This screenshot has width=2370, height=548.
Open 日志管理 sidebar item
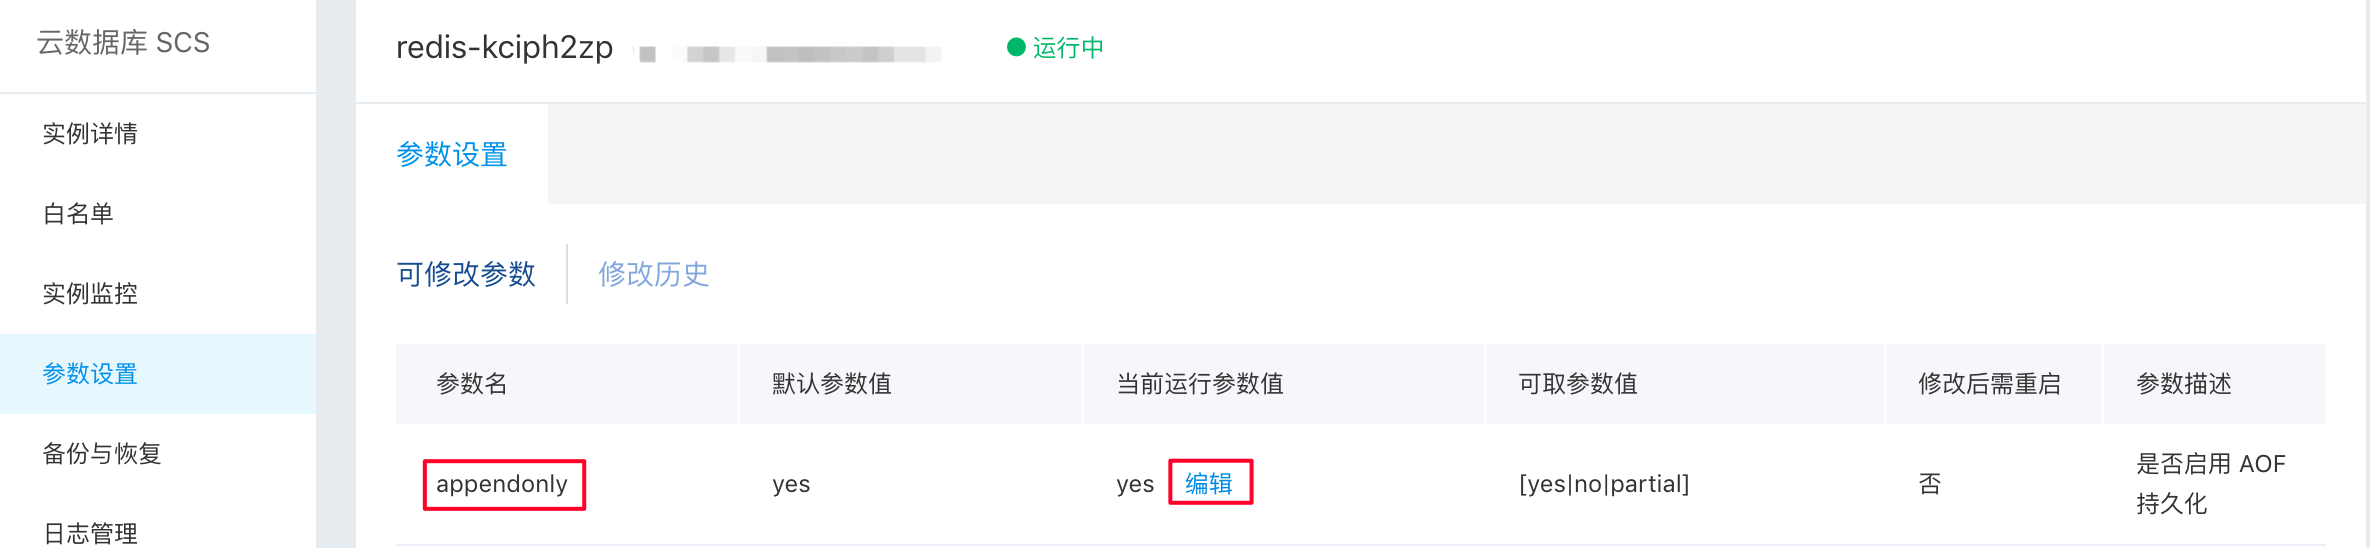click(x=90, y=532)
